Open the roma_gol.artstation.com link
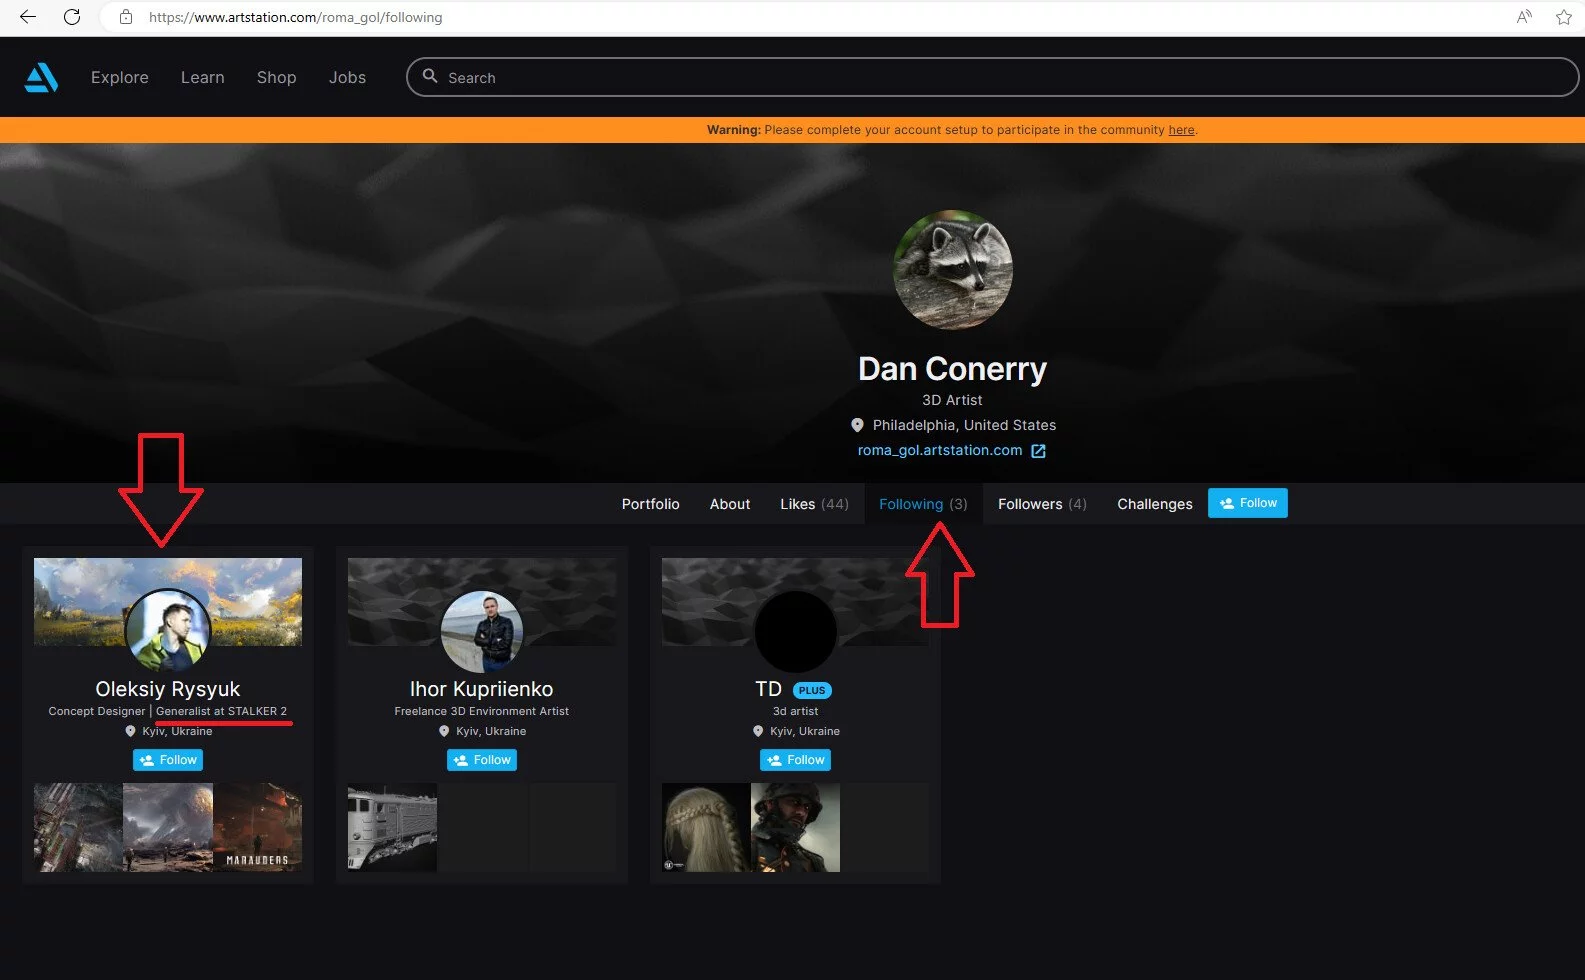 [x=940, y=450]
